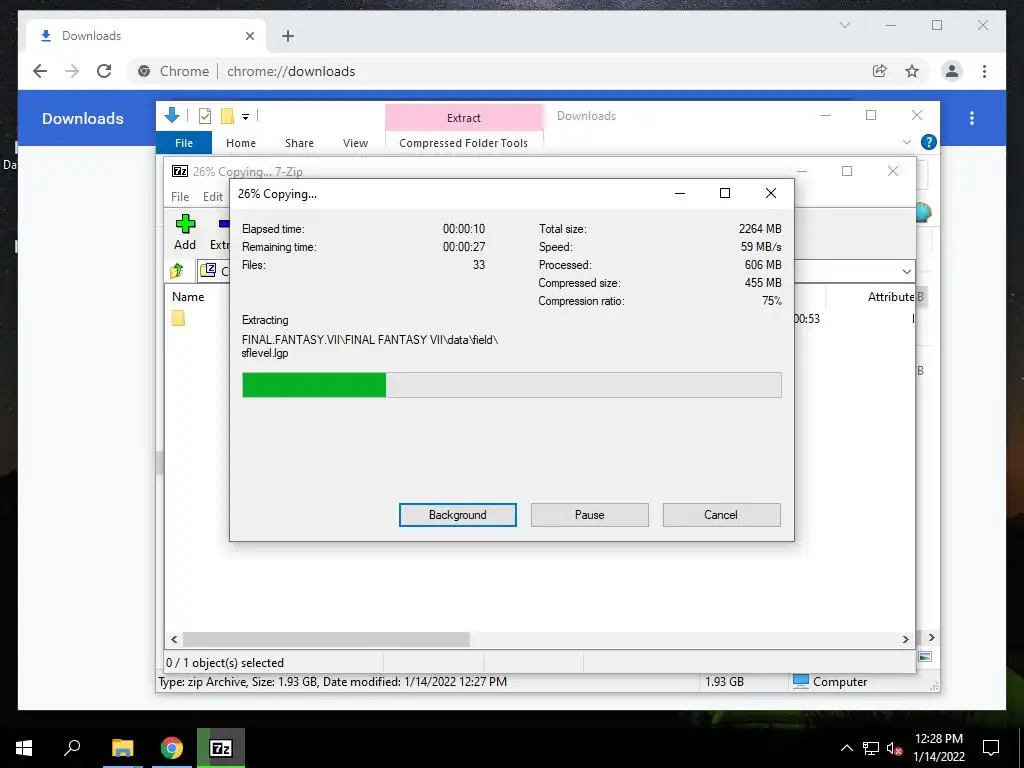Click the Name column header in 7-Zip

[188, 296]
